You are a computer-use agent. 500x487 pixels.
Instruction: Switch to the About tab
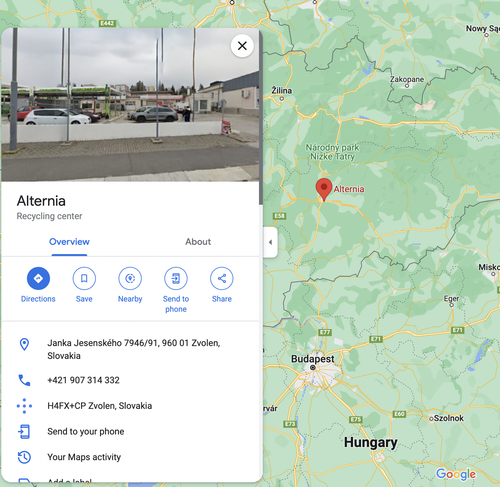click(198, 242)
